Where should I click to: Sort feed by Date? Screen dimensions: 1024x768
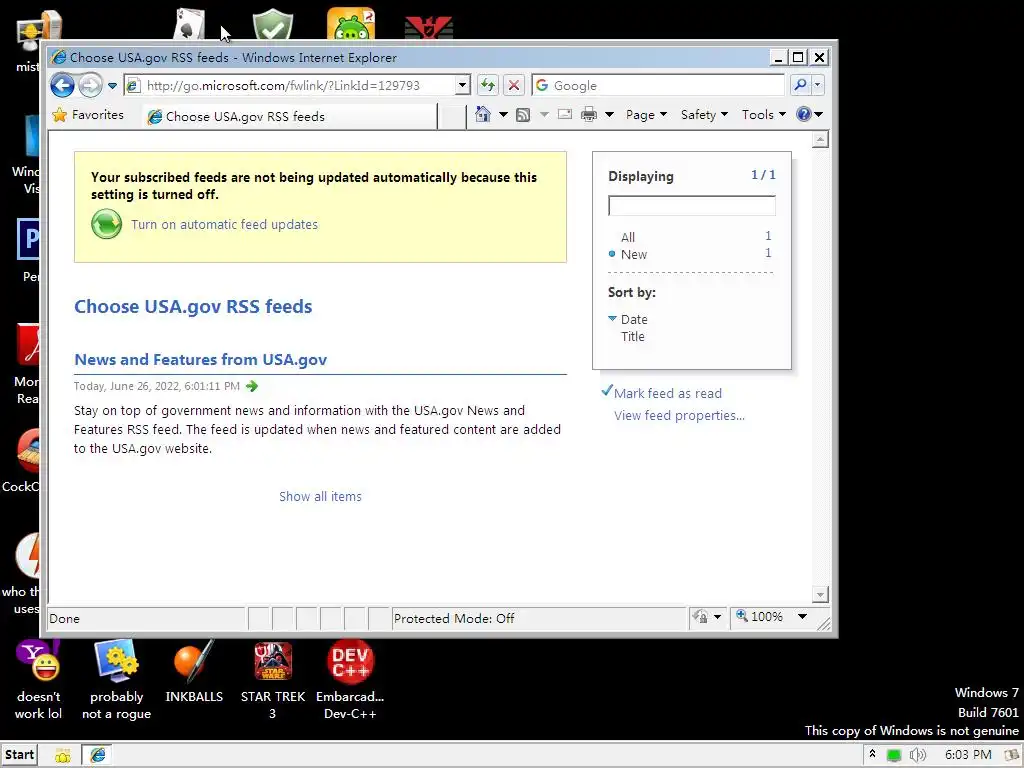click(634, 319)
